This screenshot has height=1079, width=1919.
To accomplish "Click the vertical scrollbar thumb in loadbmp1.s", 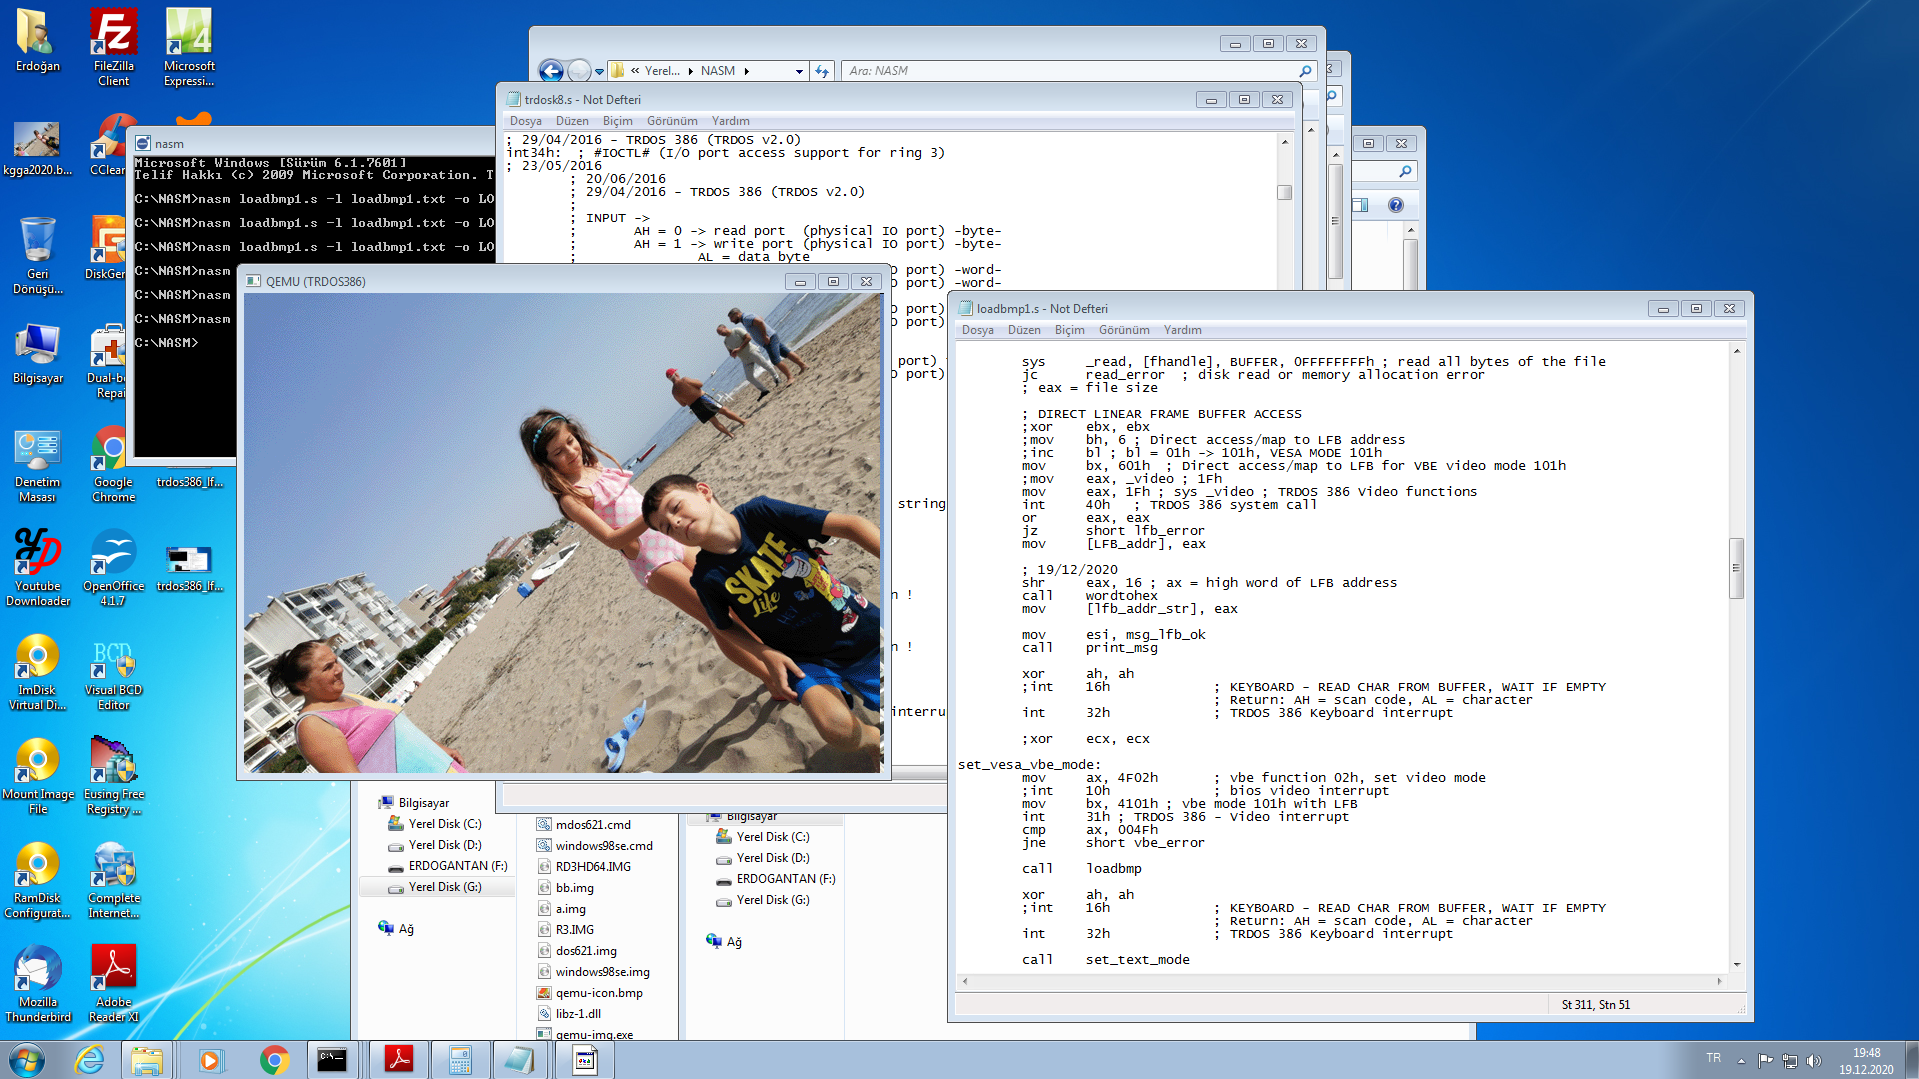I will pyautogui.click(x=1736, y=568).
